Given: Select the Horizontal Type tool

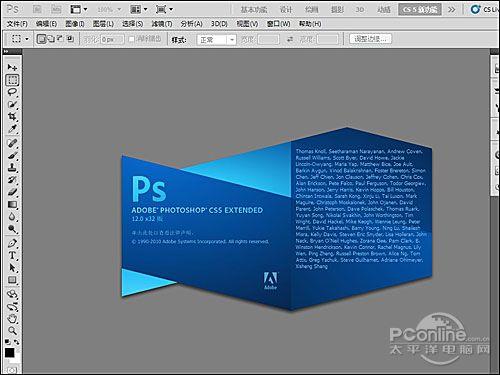Looking at the screenshot, I should 12,256.
